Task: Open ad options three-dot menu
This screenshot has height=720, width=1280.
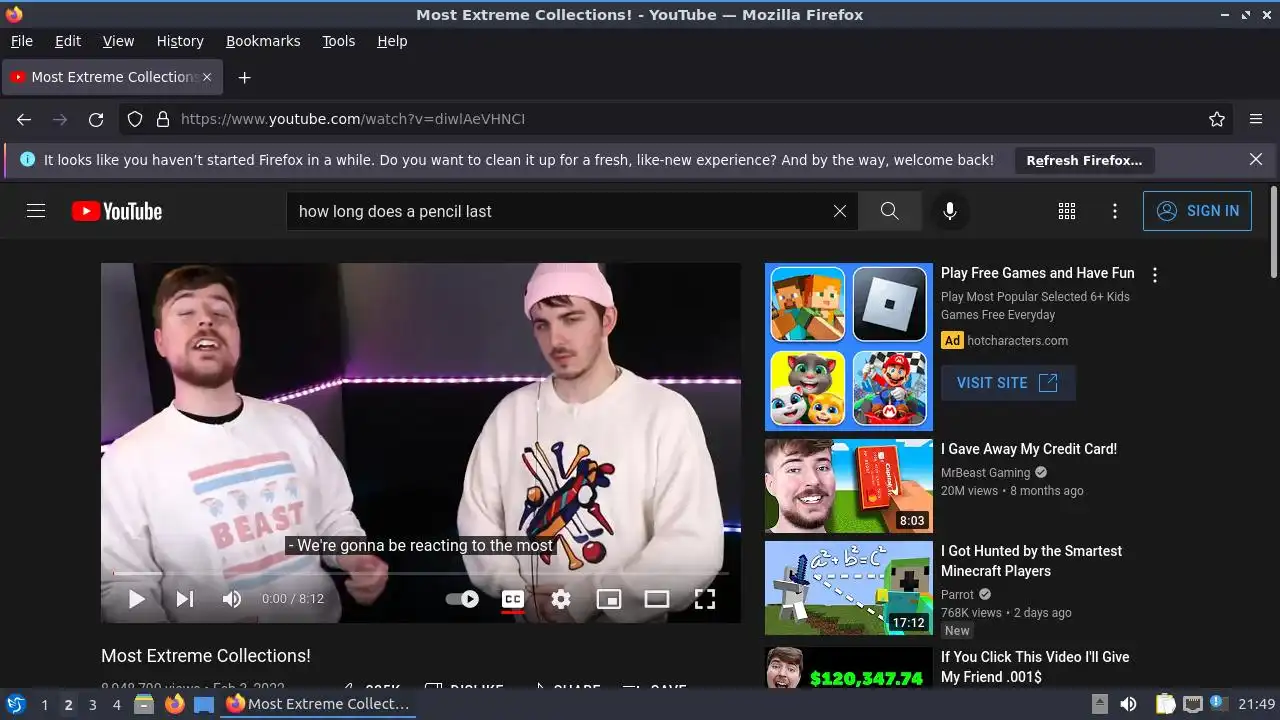Action: coord(1155,275)
